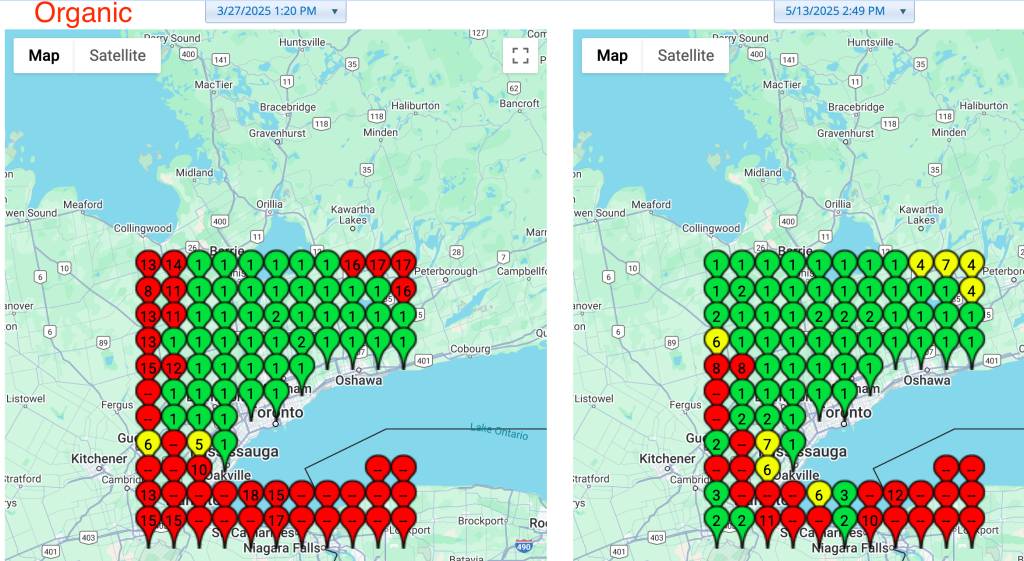Select red pin 14 on left map

[x=173, y=265]
